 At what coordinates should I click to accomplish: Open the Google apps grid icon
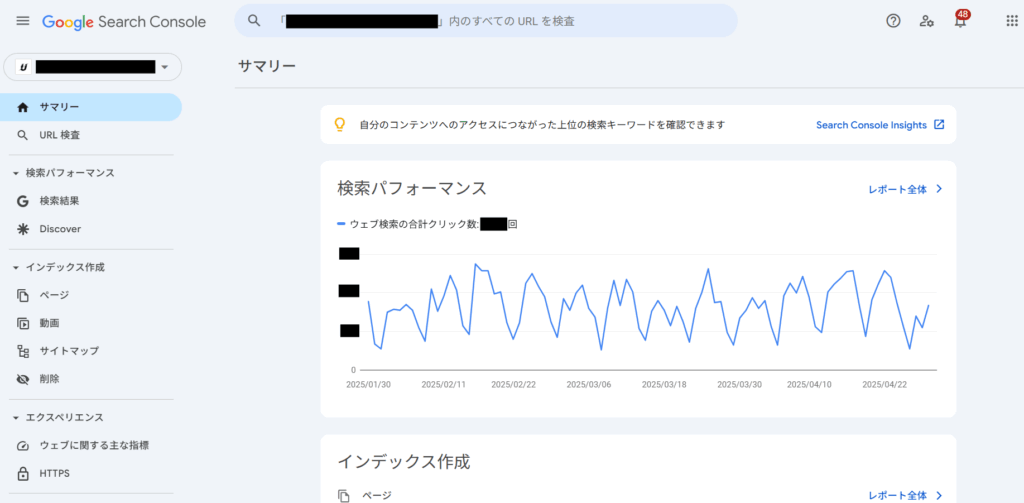(1012, 21)
